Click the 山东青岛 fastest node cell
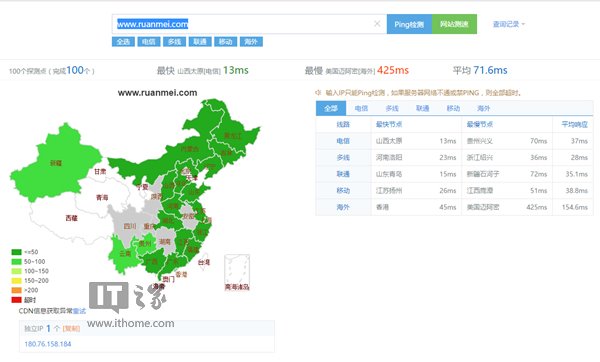The width and height of the screenshot is (600, 362). (389, 174)
